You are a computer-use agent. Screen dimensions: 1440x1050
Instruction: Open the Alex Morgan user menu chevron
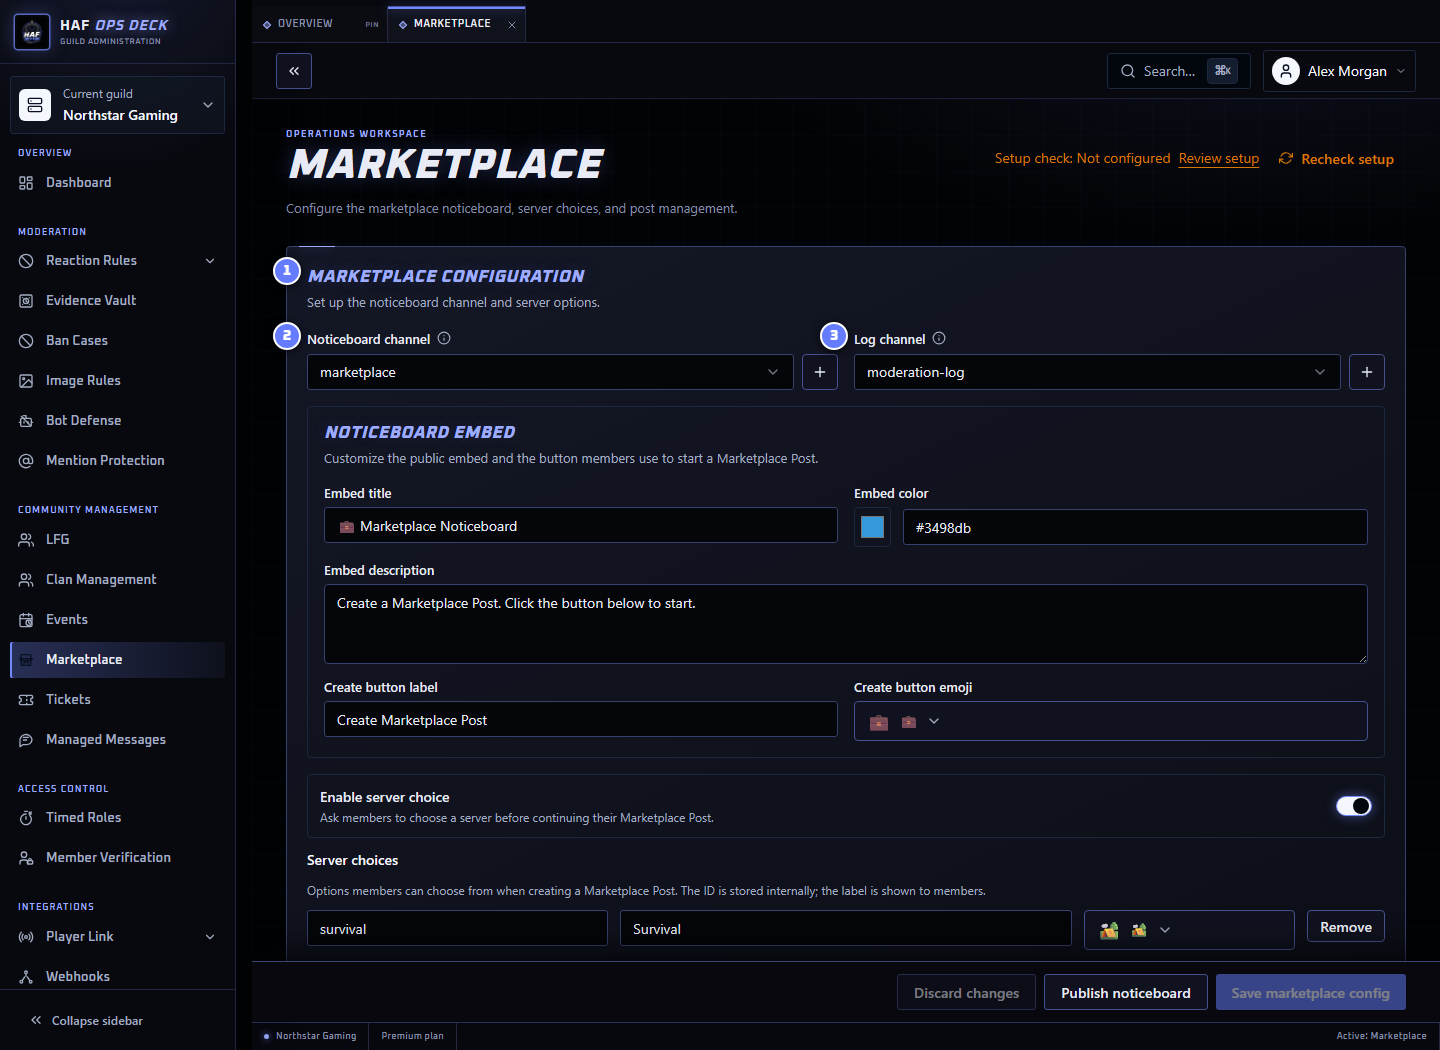tap(1401, 71)
